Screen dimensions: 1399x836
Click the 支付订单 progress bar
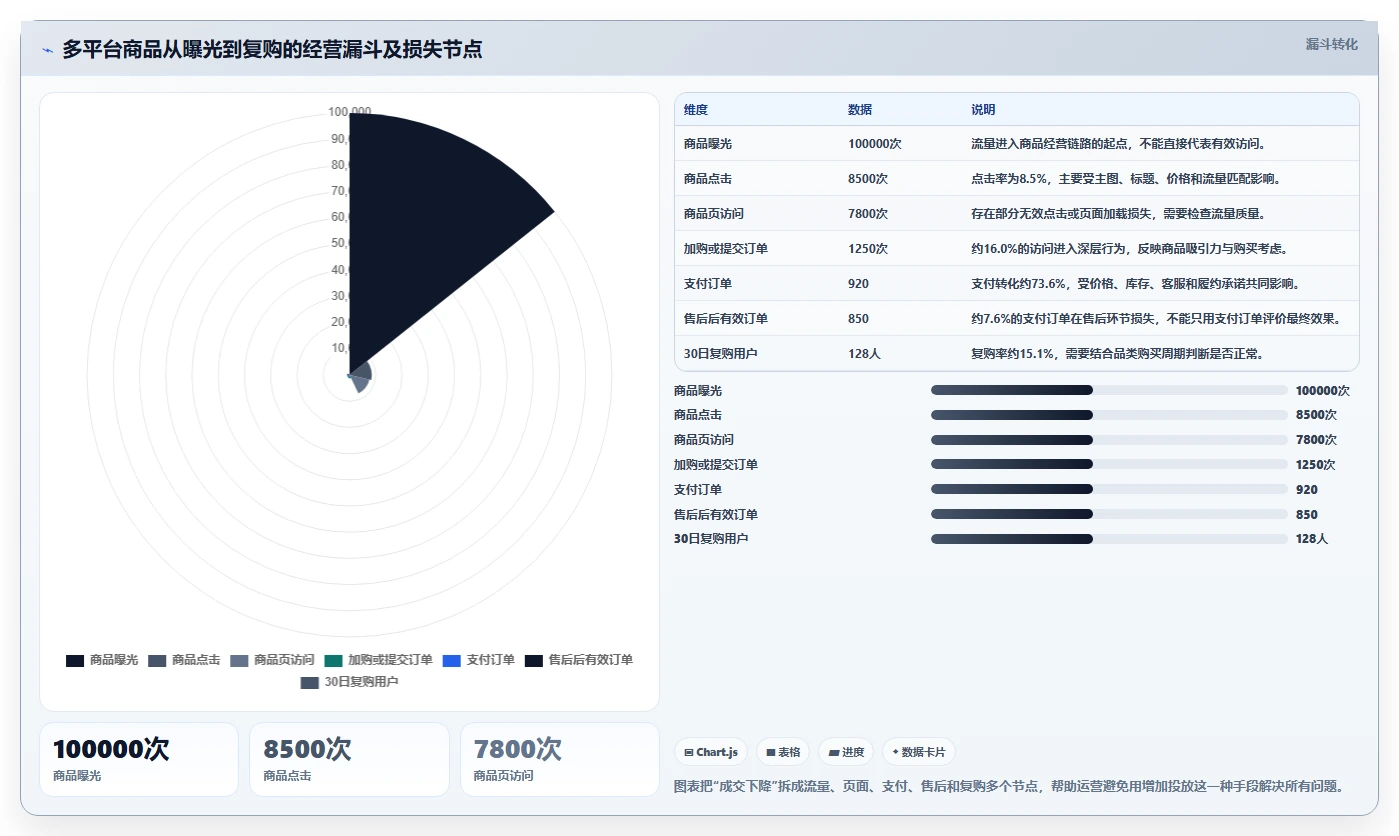pos(1109,489)
